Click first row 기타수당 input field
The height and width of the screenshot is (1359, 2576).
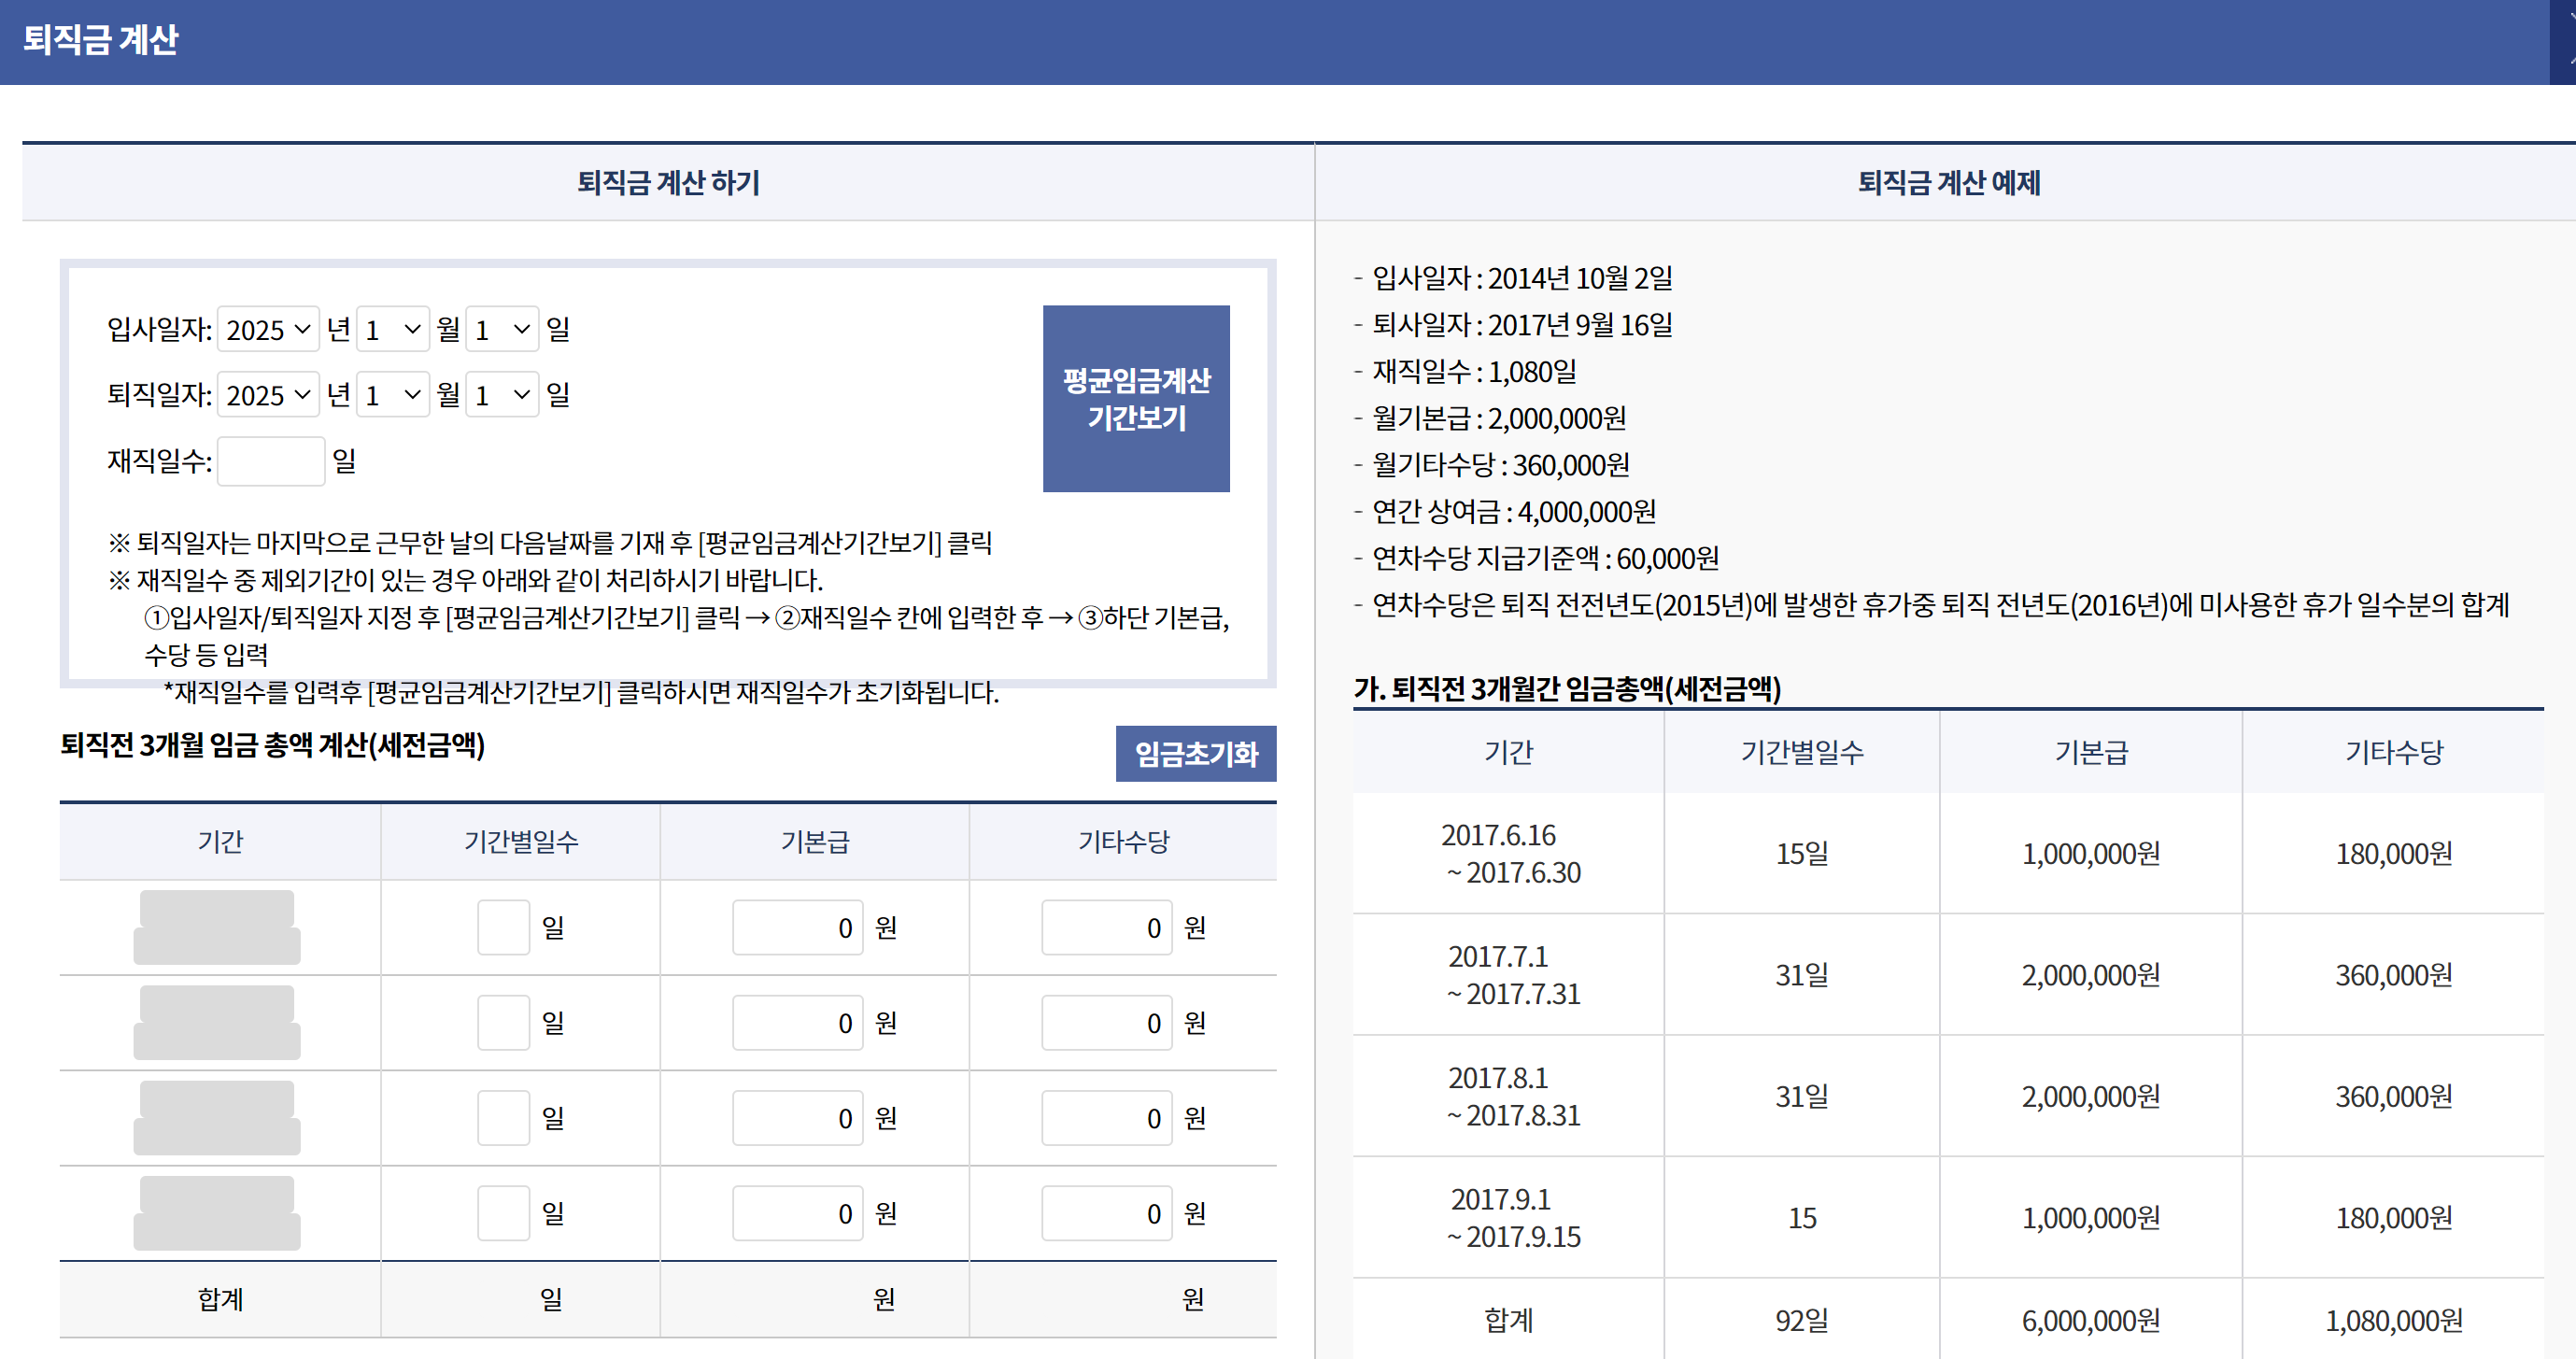tap(1106, 927)
